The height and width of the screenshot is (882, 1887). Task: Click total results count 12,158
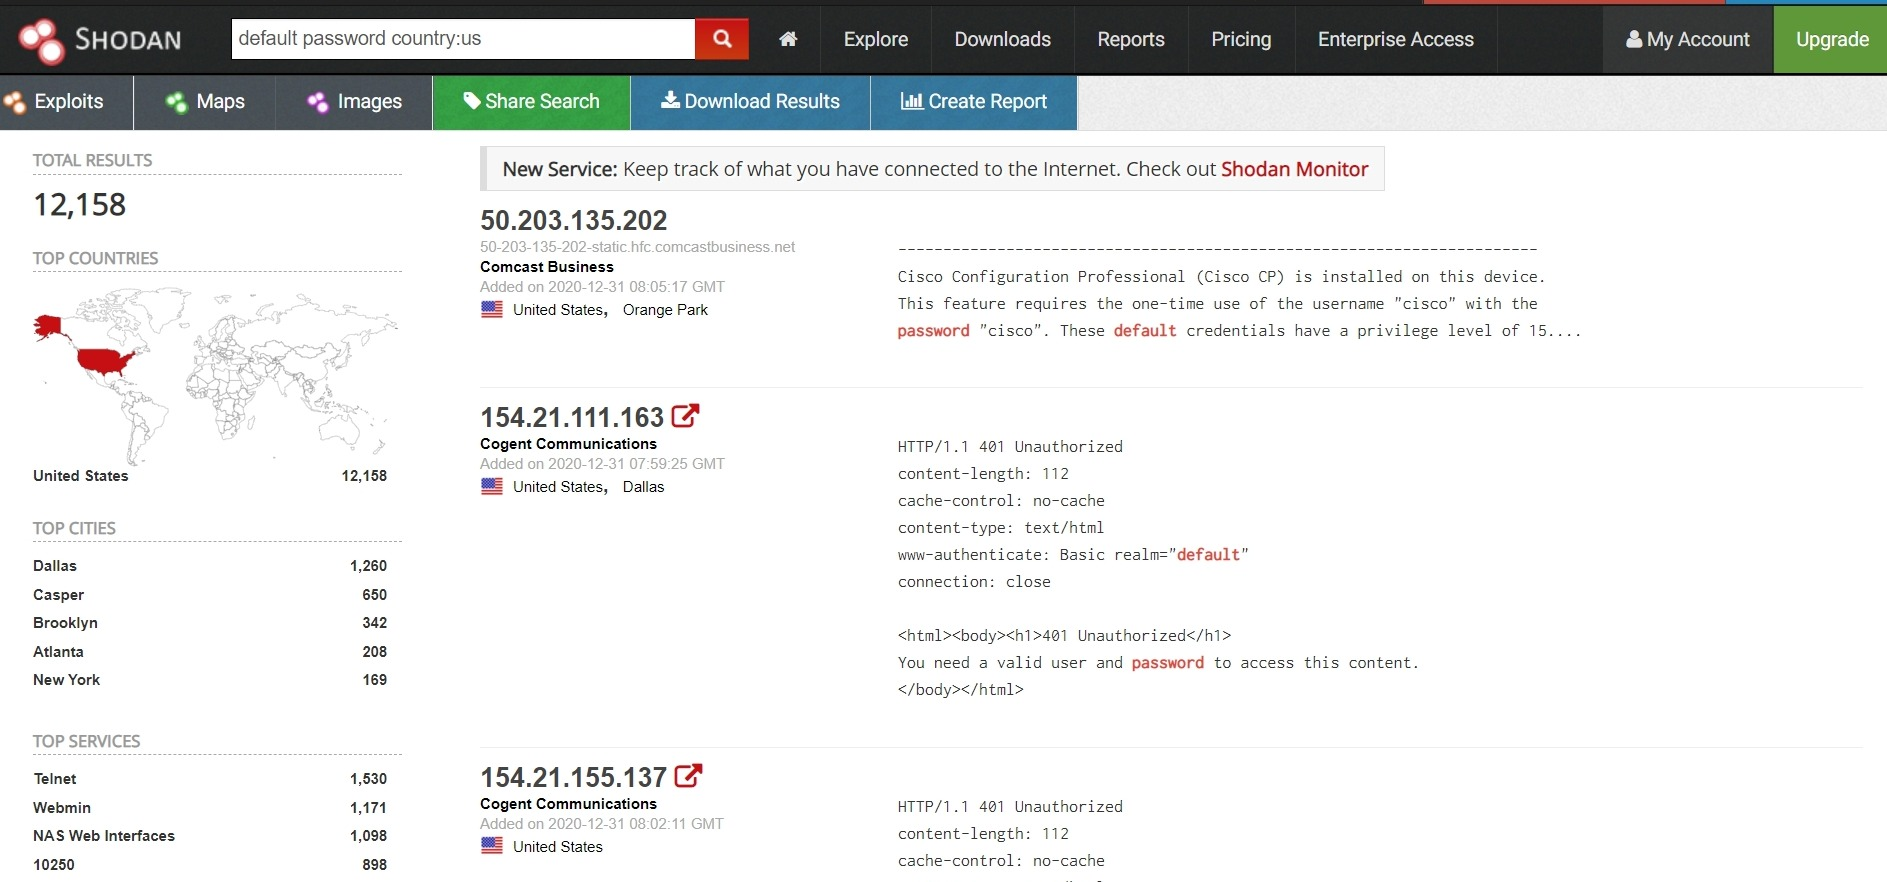(80, 205)
